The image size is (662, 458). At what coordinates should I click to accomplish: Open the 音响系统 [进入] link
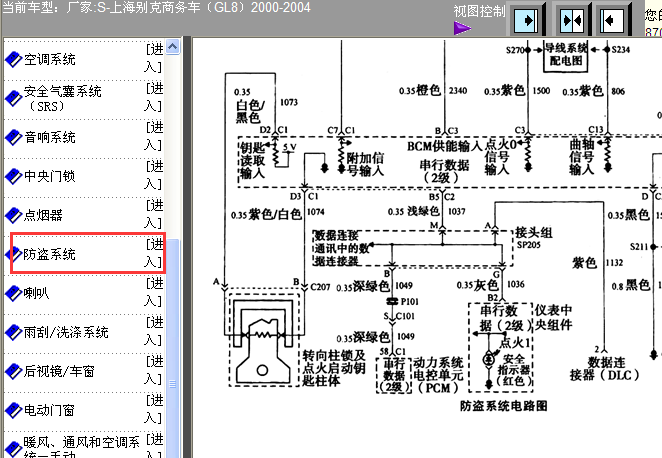(154, 136)
